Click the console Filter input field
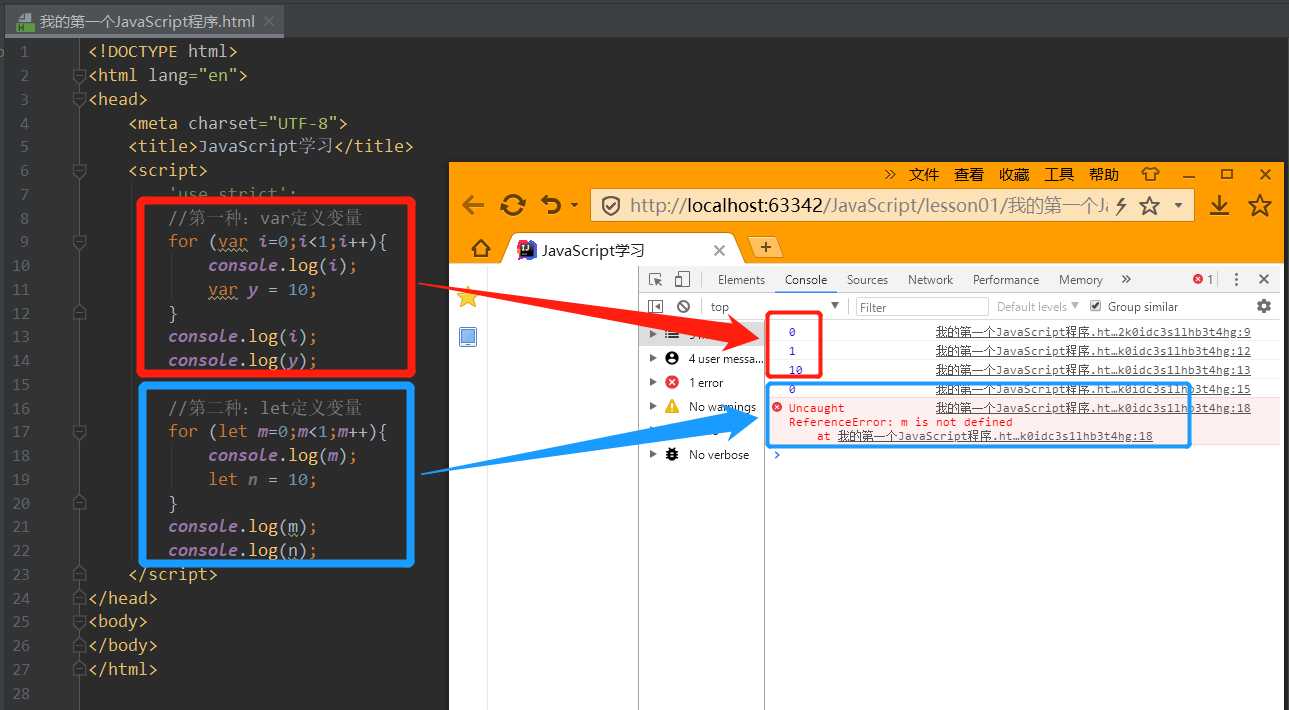Image resolution: width=1289 pixels, height=710 pixels. [x=922, y=307]
